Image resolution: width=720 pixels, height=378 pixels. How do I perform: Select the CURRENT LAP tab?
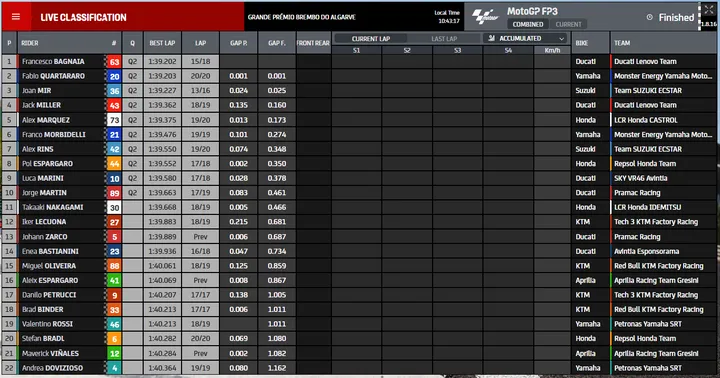tap(371, 39)
